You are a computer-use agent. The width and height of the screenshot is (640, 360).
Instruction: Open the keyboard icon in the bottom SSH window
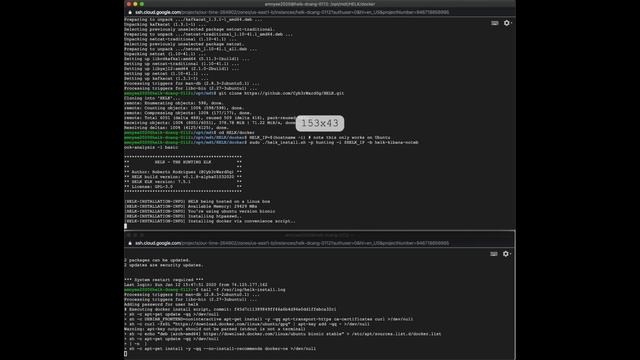[494, 254]
